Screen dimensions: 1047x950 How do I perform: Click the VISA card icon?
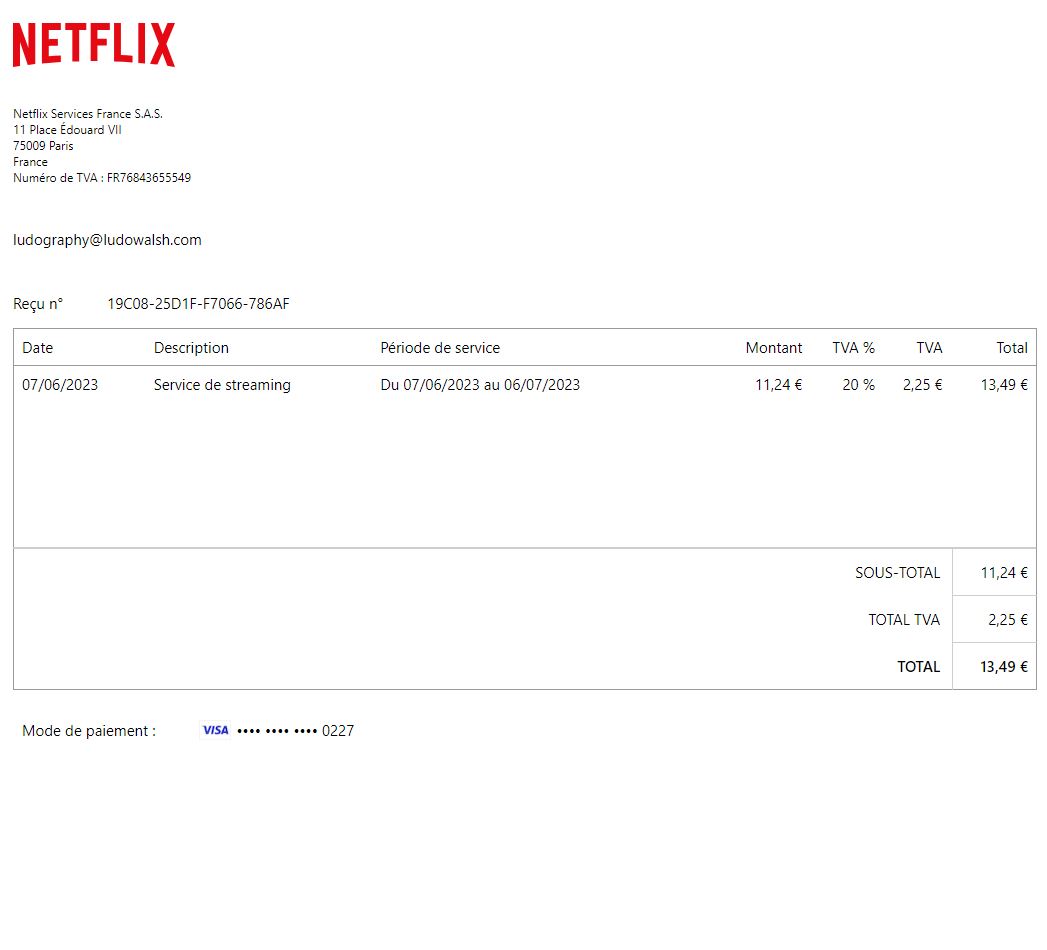pyautogui.click(x=215, y=731)
